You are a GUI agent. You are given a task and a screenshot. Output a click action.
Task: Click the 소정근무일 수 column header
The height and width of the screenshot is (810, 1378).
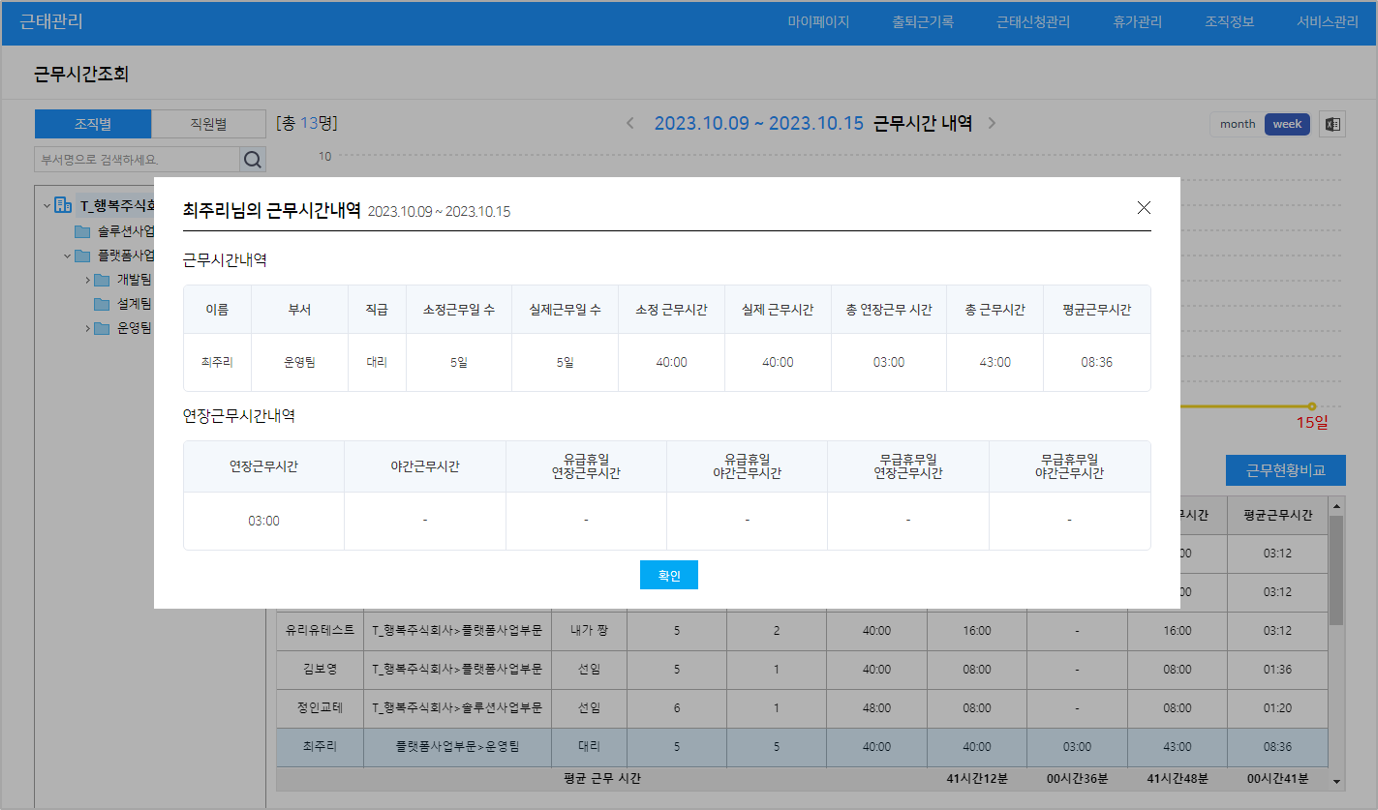tap(459, 310)
